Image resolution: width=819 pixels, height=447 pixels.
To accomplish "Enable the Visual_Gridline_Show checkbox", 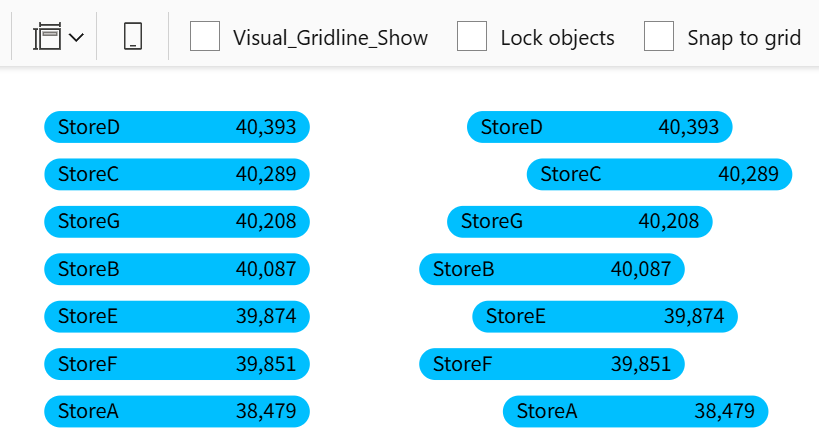I will coord(205,37).
